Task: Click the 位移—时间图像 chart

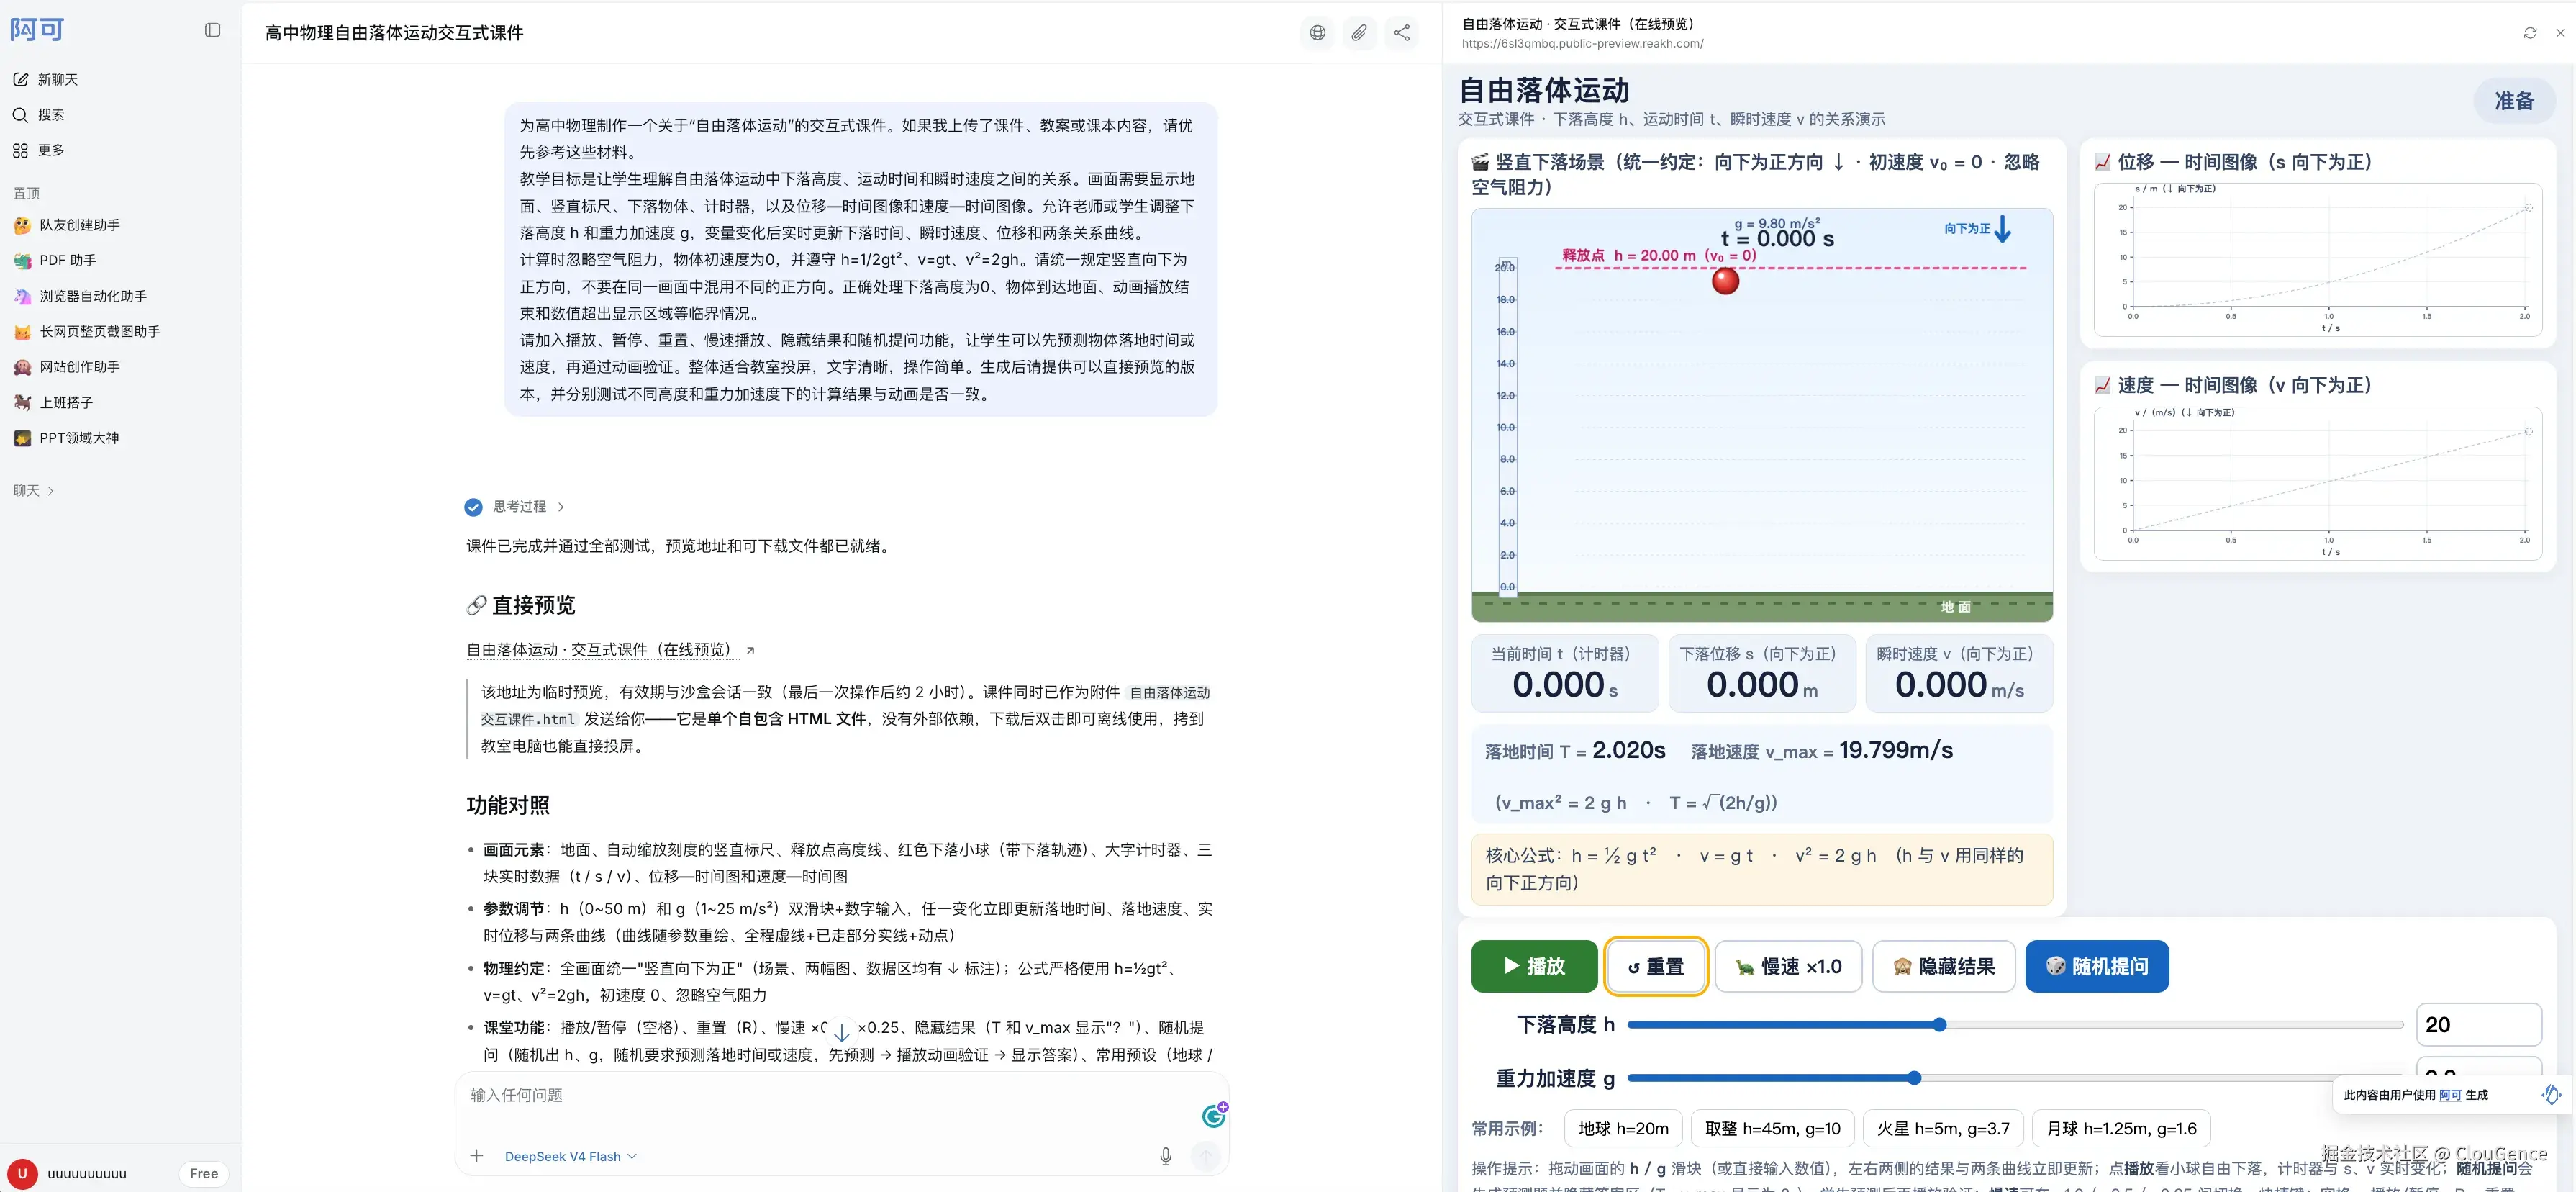Action: [2318, 260]
